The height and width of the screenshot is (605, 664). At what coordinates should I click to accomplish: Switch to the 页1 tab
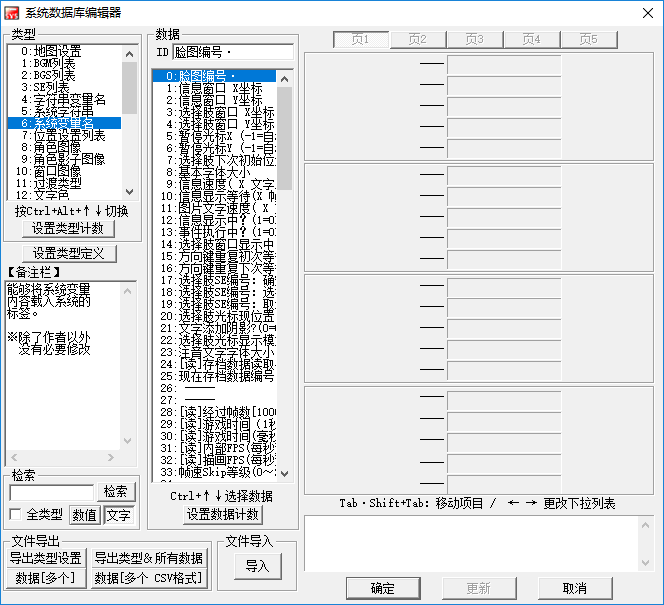[x=361, y=40]
